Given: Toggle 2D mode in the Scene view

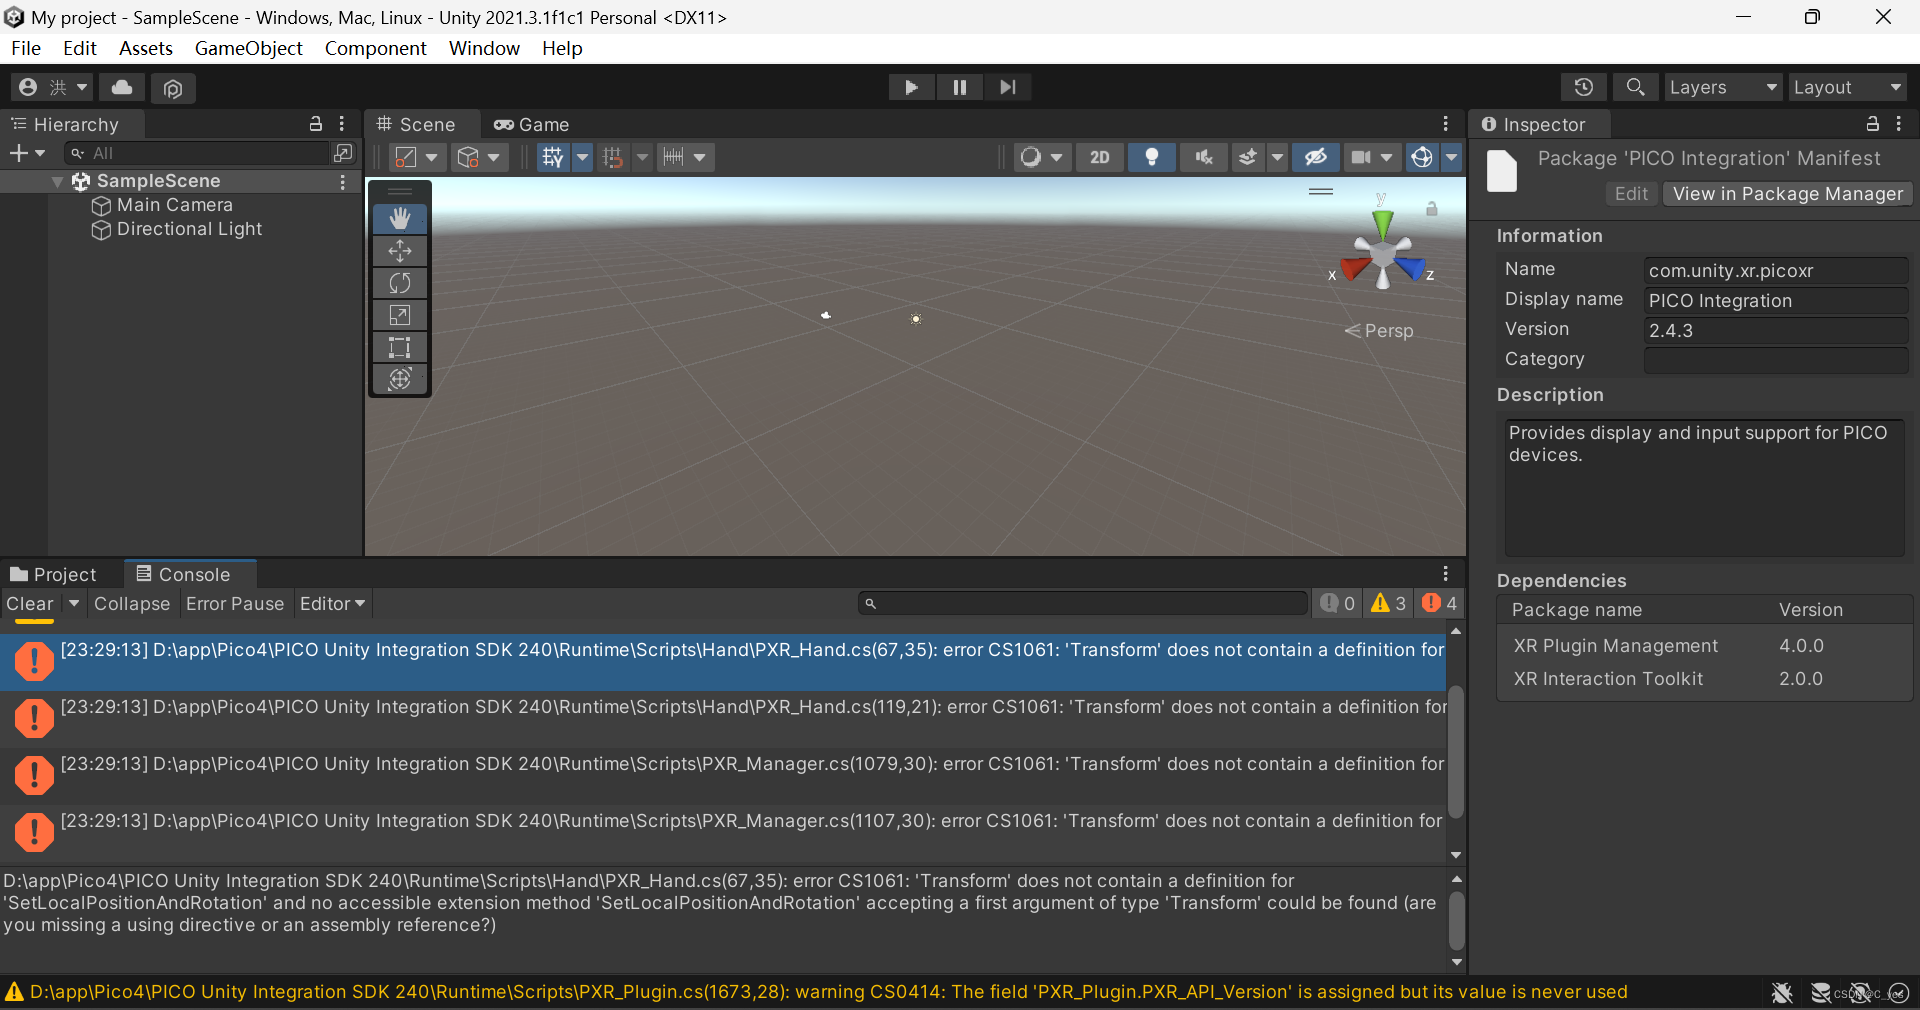Looking at the screenshot, I should (1099, 157).
